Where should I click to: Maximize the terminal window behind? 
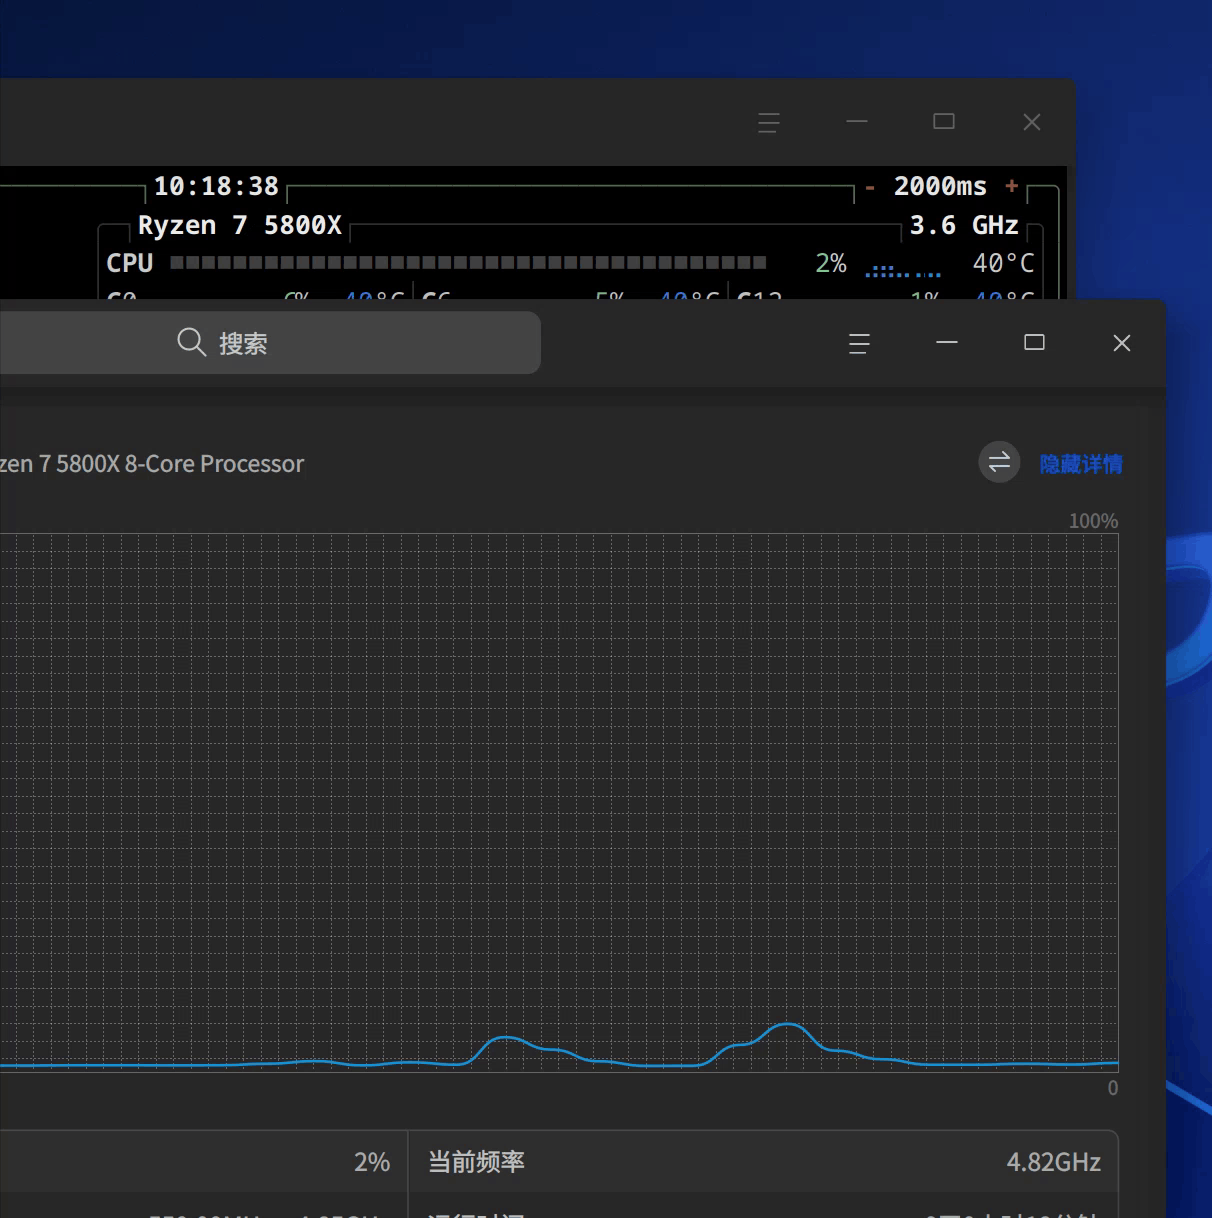[944, 122]
